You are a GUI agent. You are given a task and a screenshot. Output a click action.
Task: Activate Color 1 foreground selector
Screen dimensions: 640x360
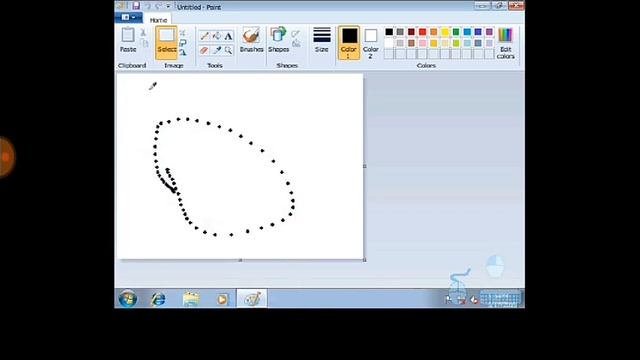[x=349, y=43]
